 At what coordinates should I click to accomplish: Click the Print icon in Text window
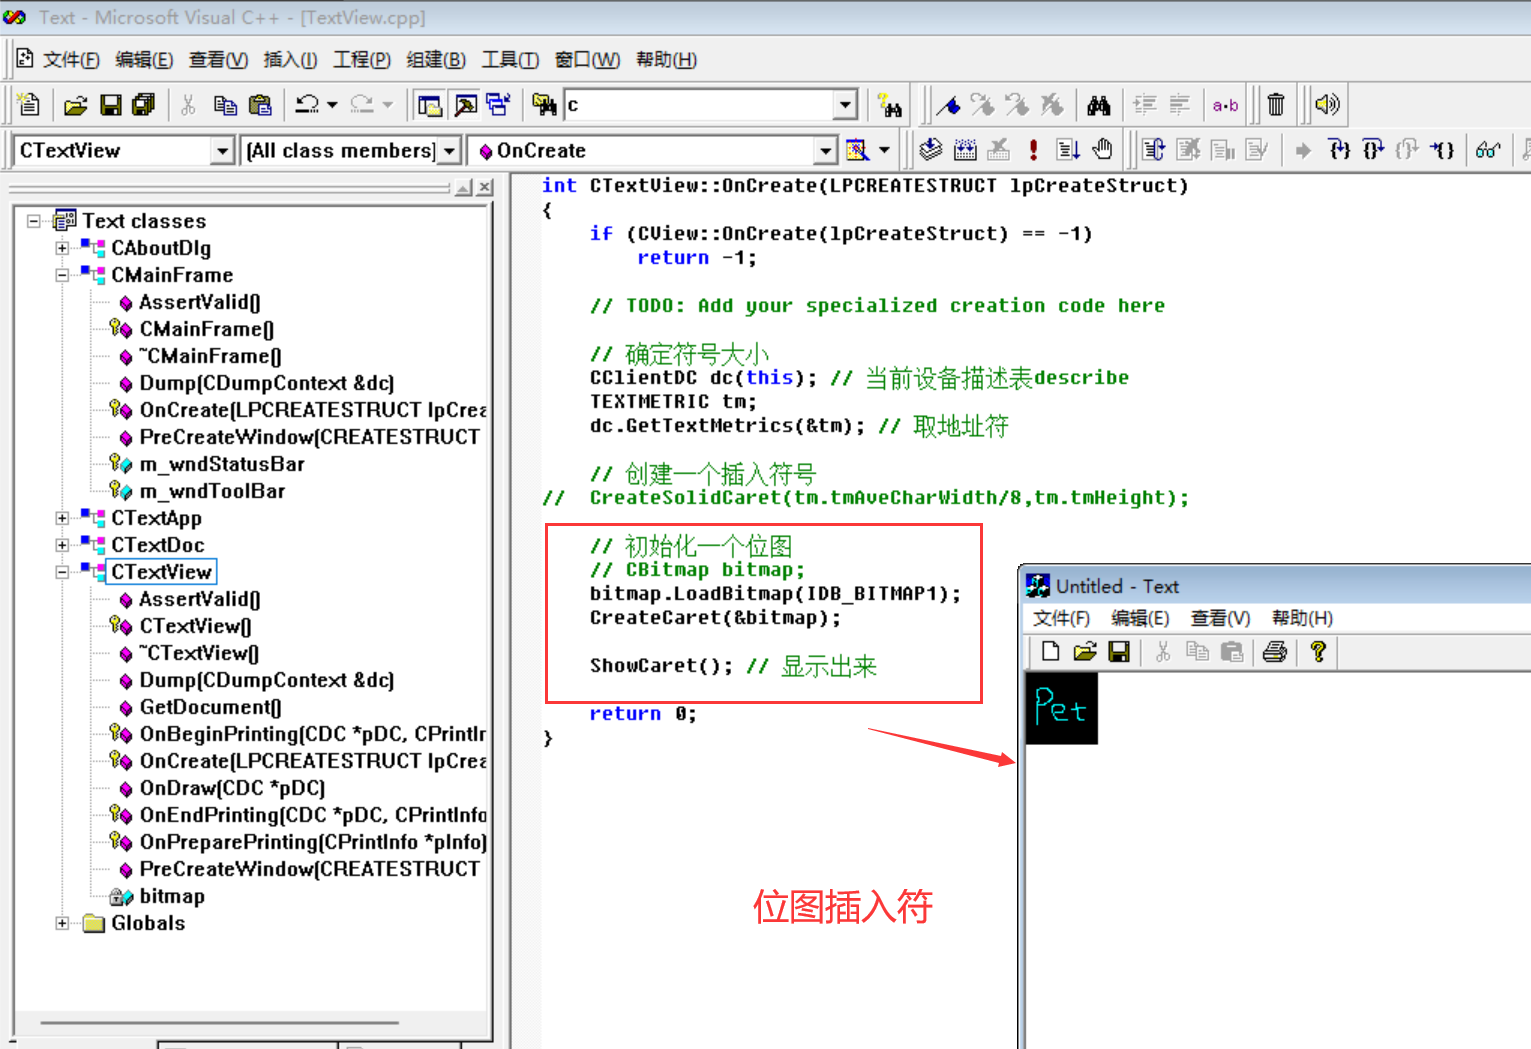click(1274, 652)
